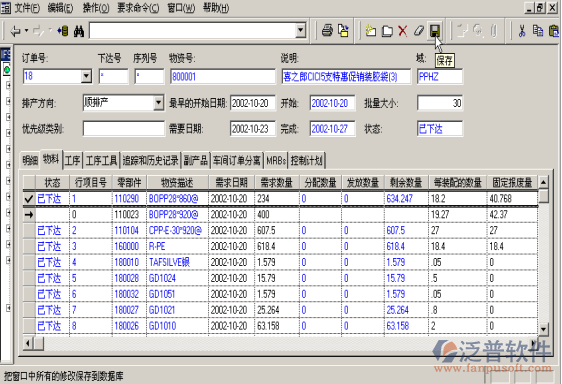Open the 文件(F) menu
562x384 pixels.
click(27, 8)
